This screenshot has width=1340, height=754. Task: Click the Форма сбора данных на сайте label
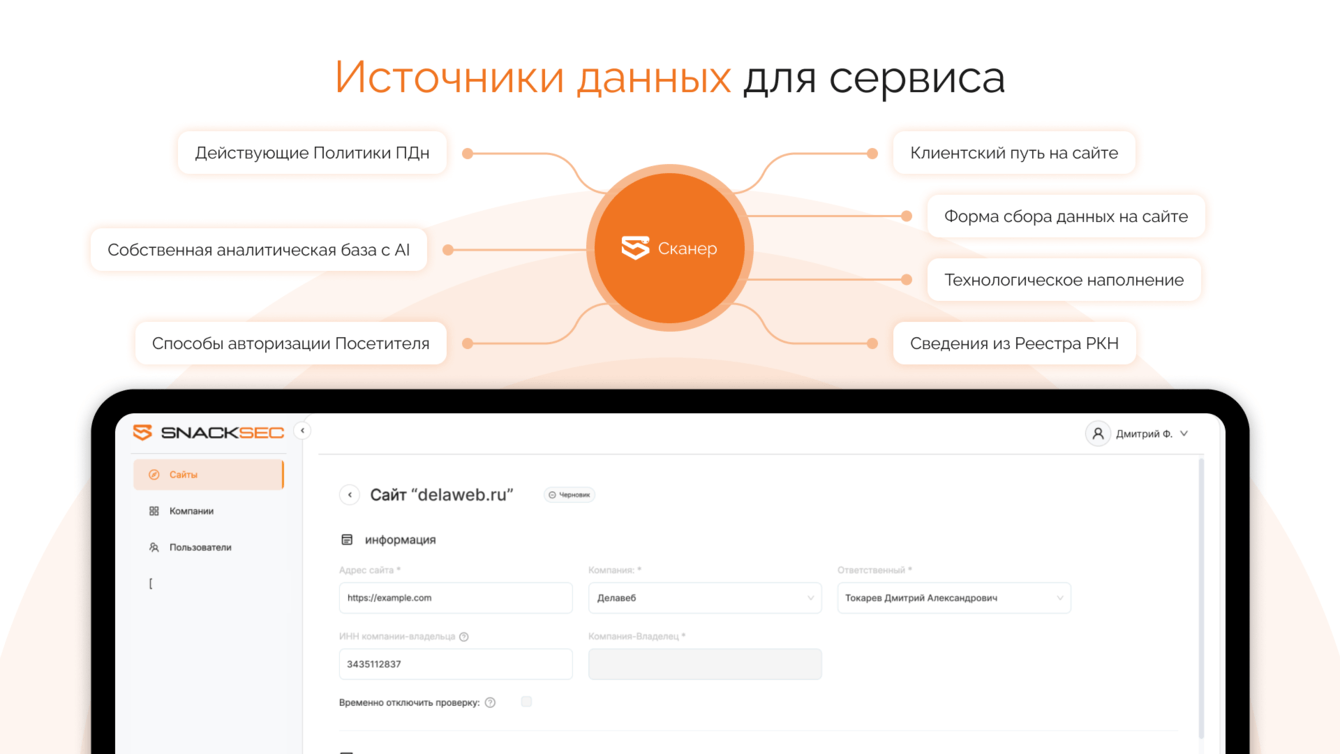click(x=1066, y=216)
